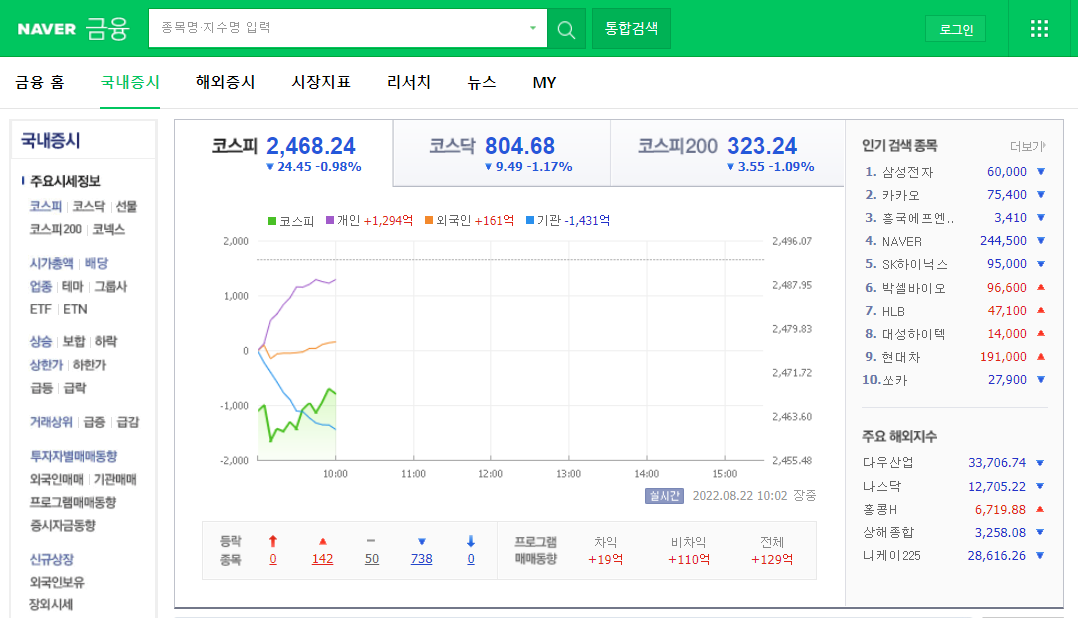Click the blue lower-limit arrow icon

(x=471, y=541)
